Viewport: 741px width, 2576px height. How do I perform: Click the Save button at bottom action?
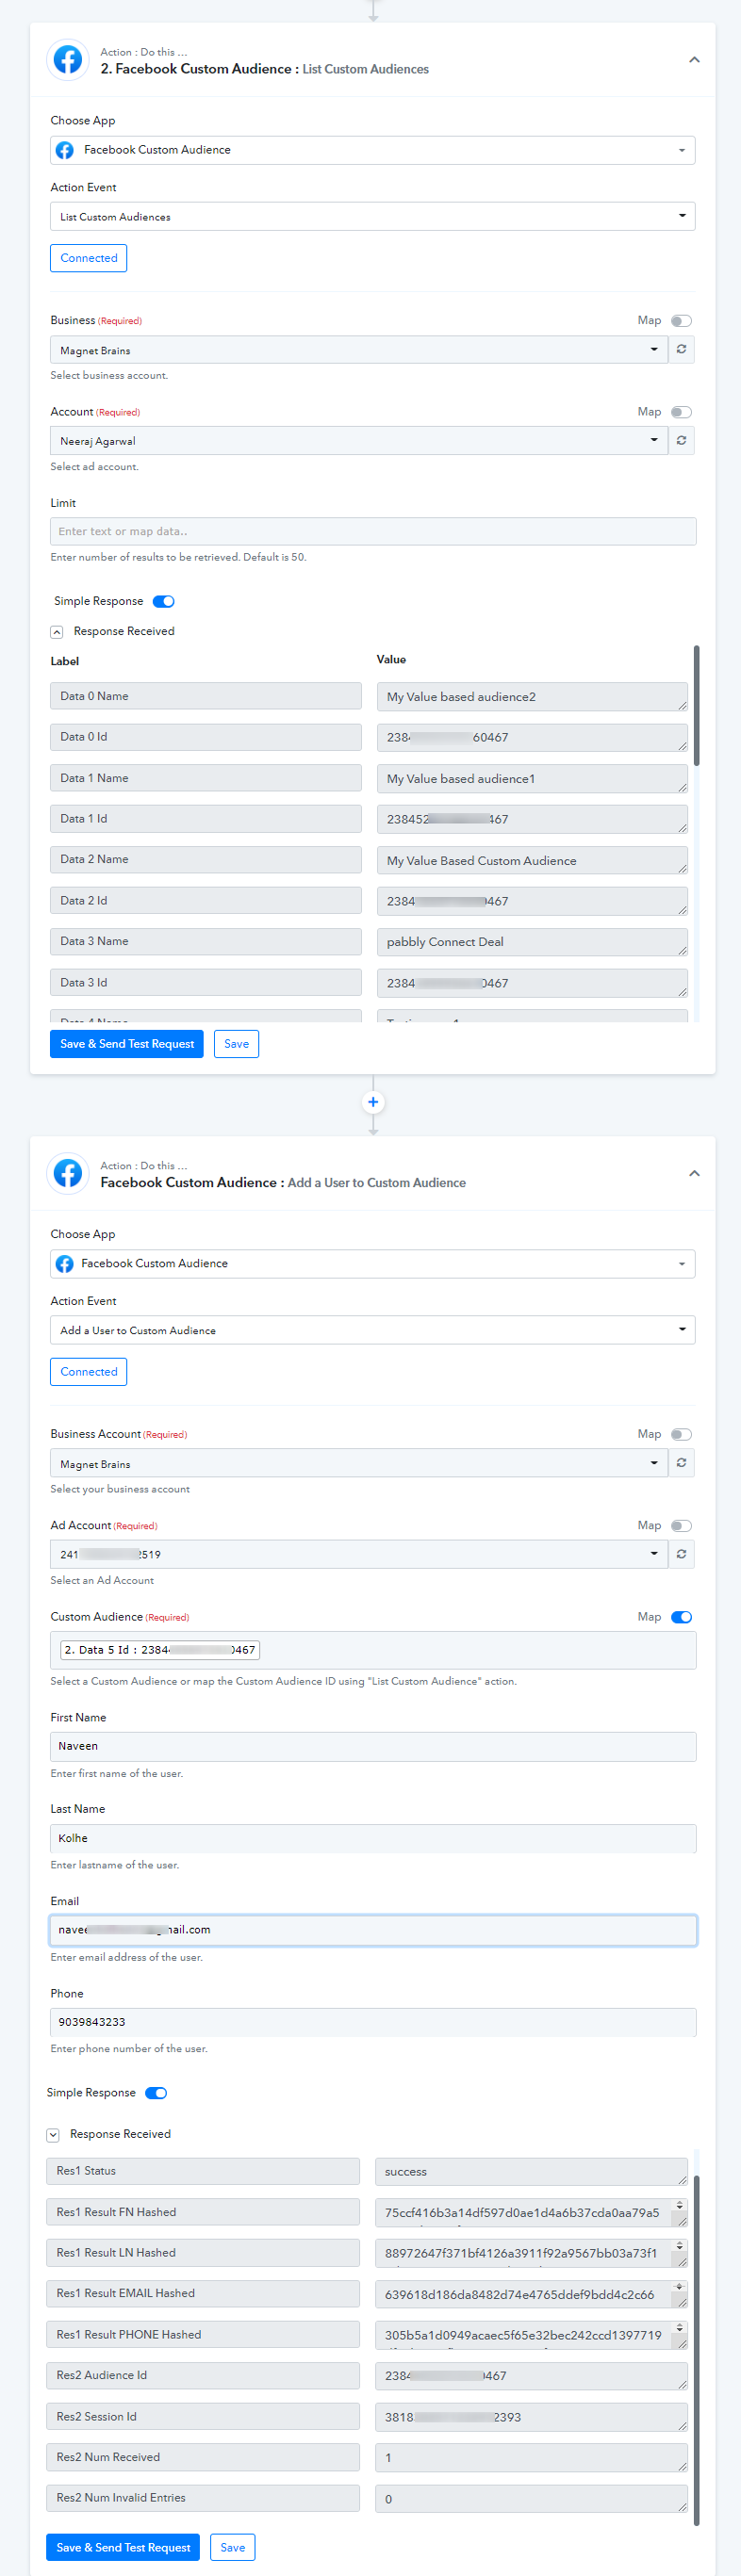click(233, 2547)
